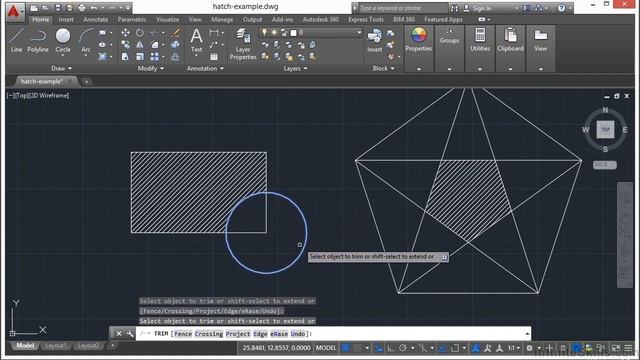Click the Copy tool icon
Screen dimensions: 640x360
coord(125,44)
